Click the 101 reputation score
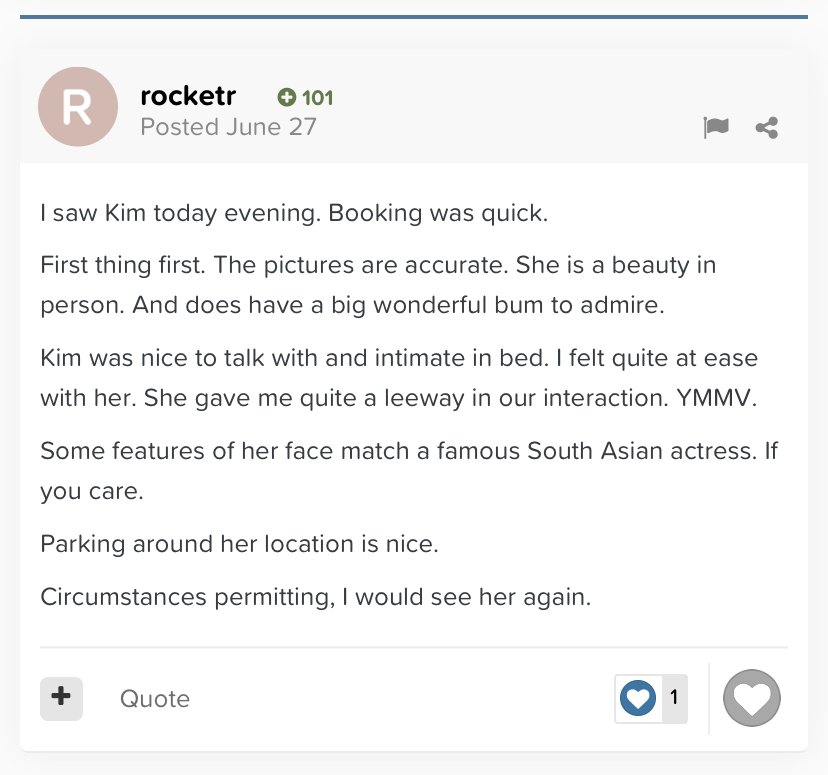The height and width of the screenshot is (775, 828). [x=317, y=98]
